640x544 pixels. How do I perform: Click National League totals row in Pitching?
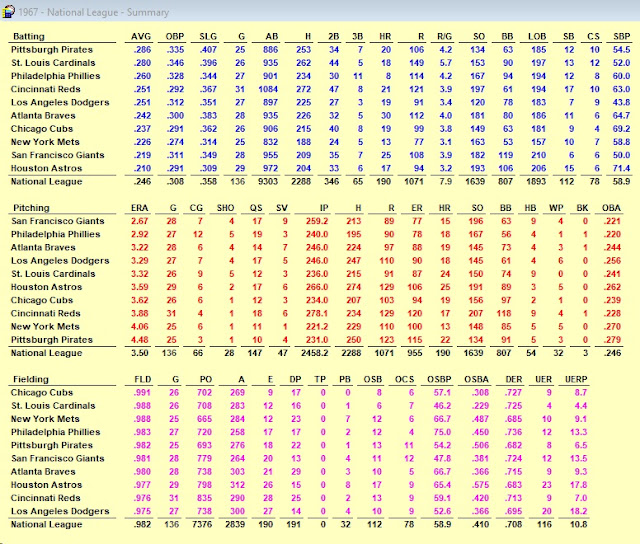(316, 353)
